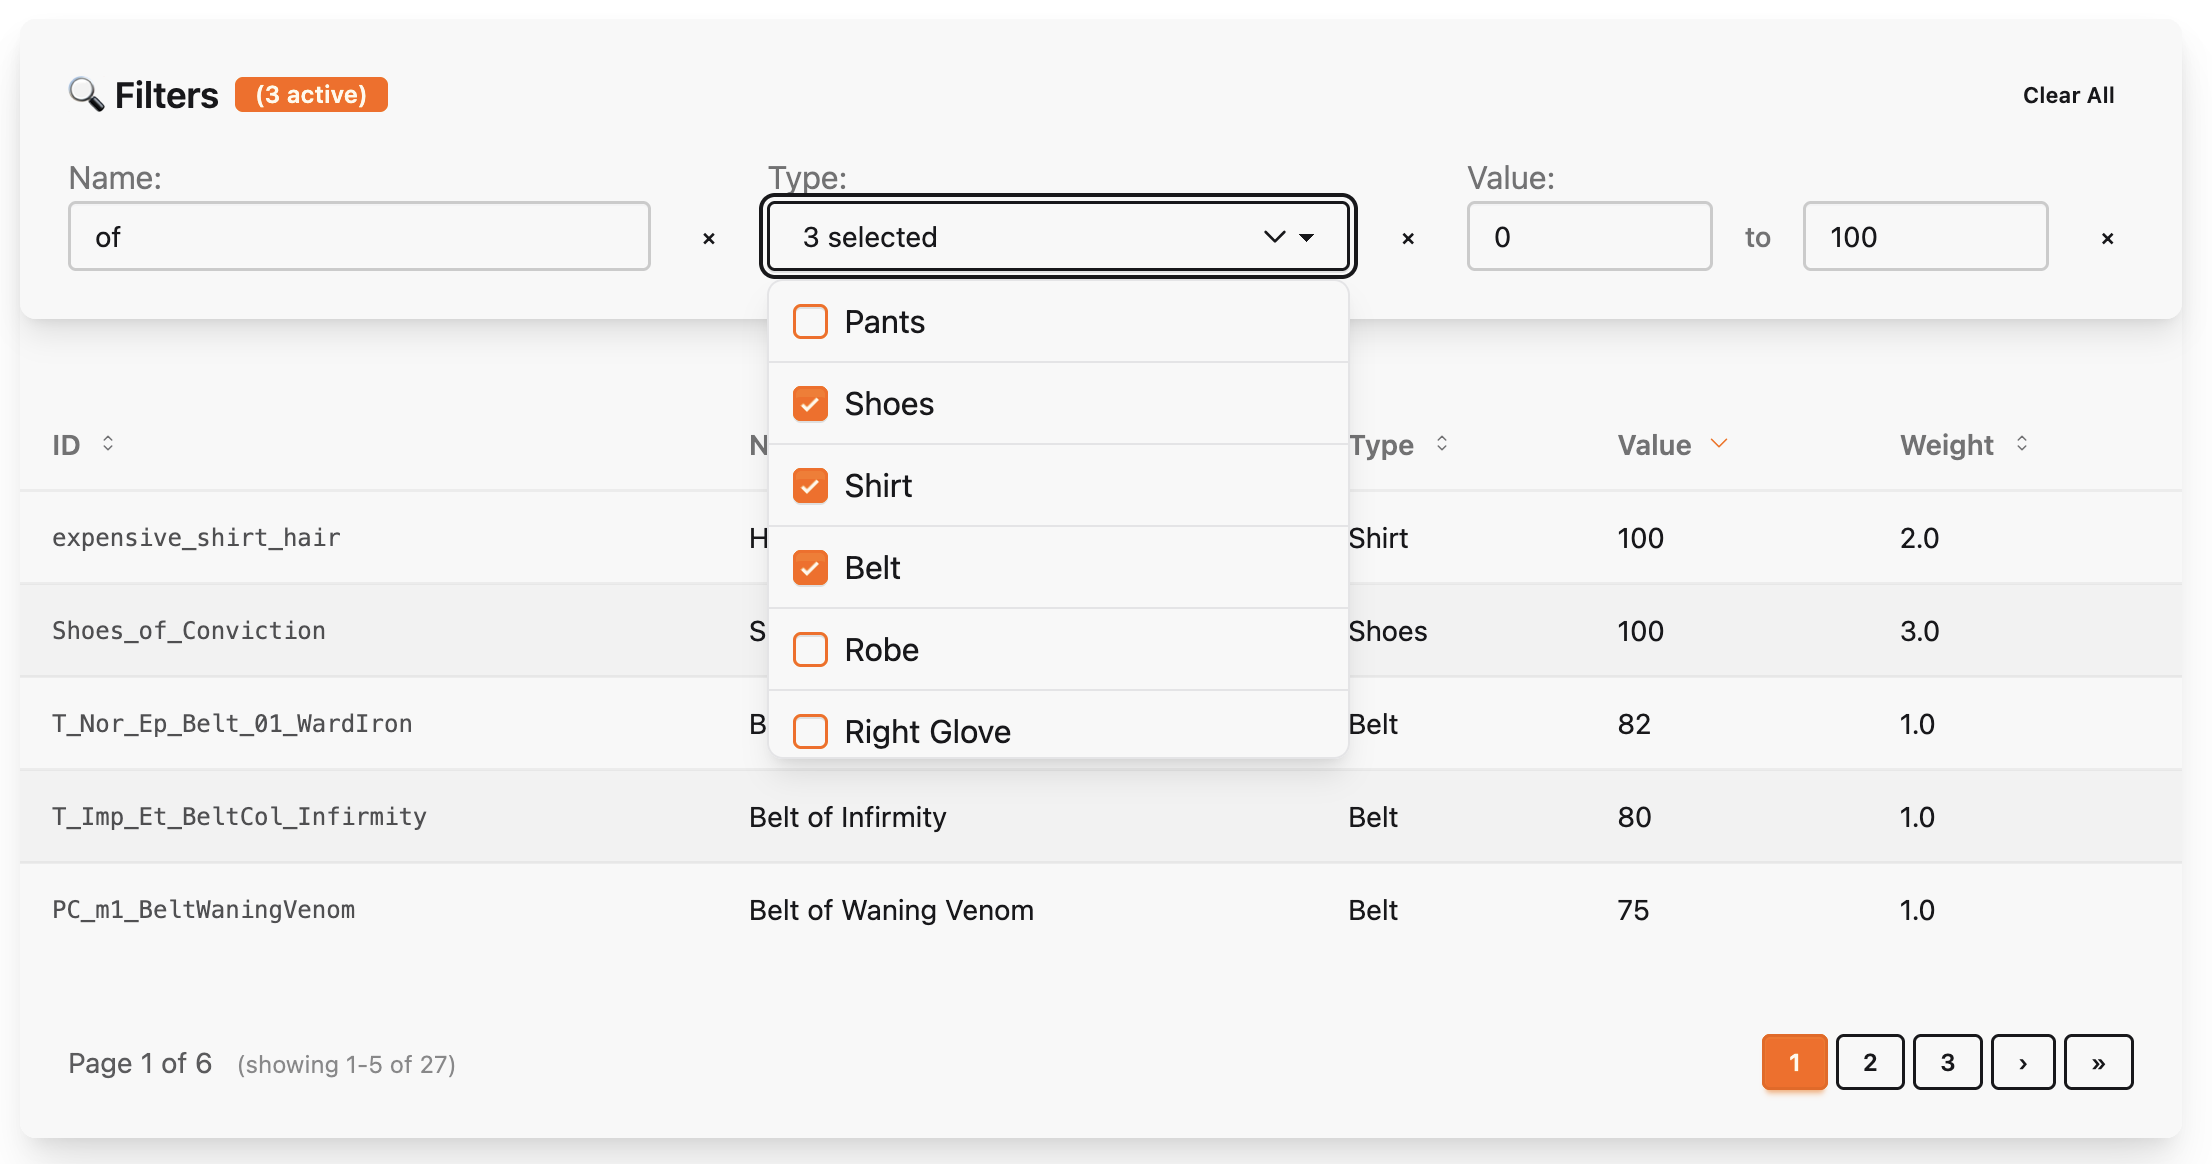Viewport: 2212px width, 1164px height.
Task: Go to page 2
Action: (x=1870, y=1062)
